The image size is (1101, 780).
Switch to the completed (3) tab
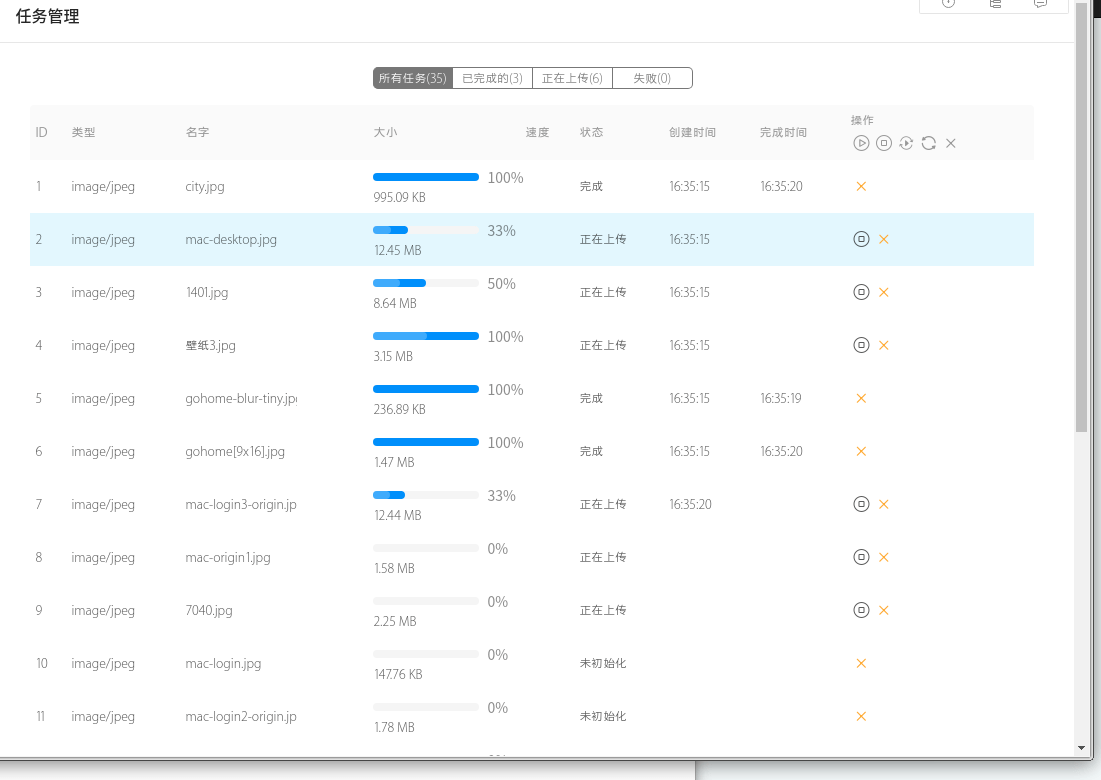click(x=492, y=78)
